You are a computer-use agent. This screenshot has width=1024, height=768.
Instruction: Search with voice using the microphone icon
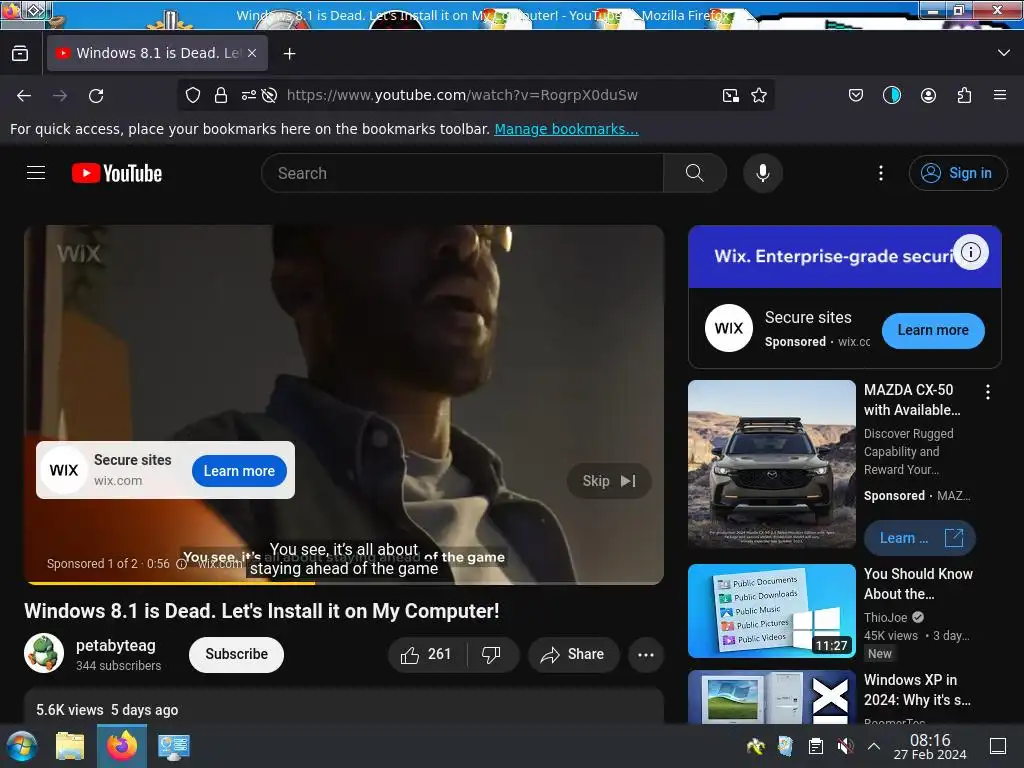[762, 173]
